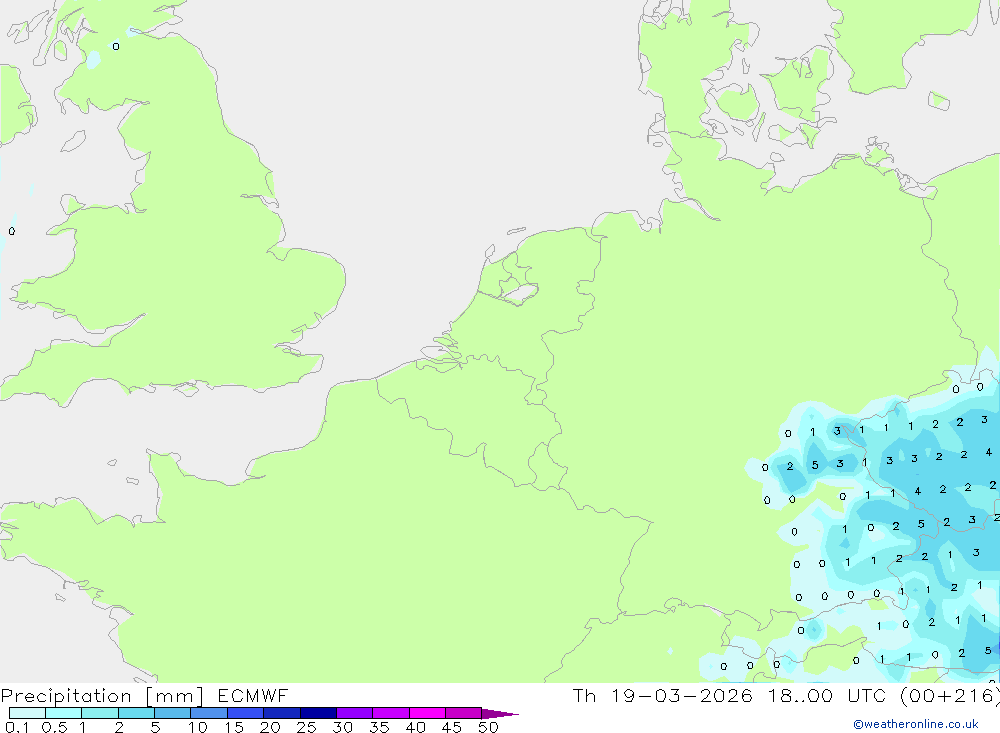Click the "0" value off the Wales coast

[x=11, y=231]
